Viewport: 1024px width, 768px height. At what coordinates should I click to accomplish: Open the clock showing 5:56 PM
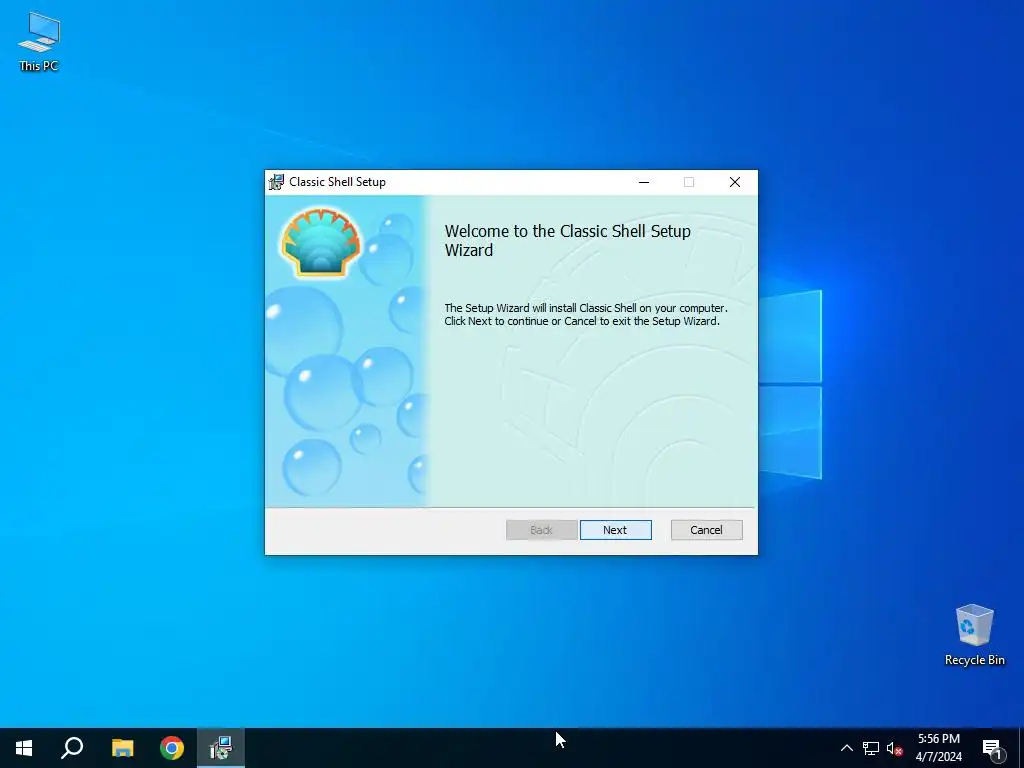pos(938,748)
